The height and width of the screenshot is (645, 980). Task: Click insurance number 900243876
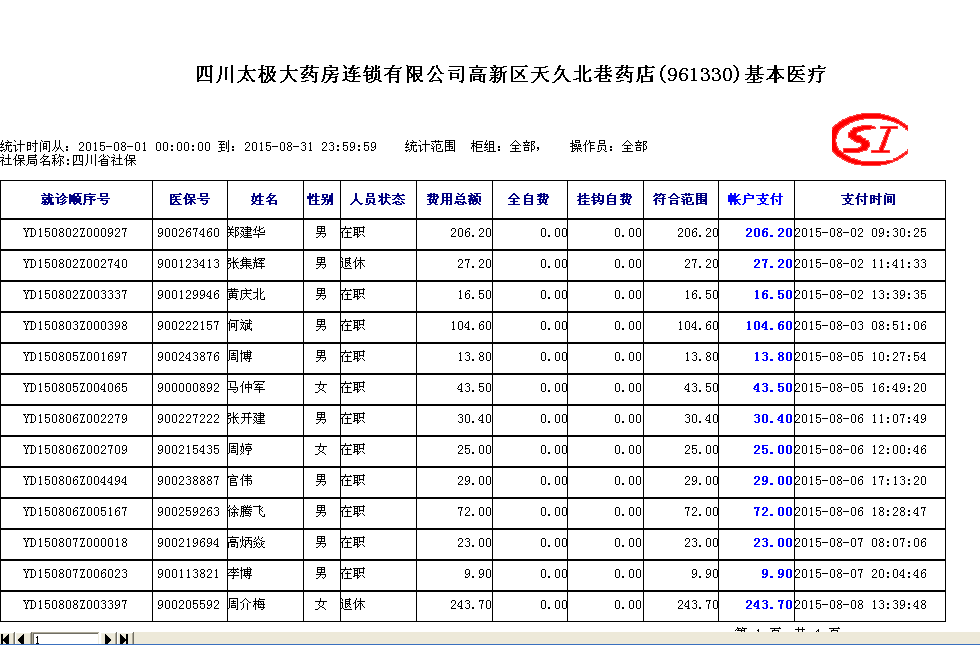189,357
